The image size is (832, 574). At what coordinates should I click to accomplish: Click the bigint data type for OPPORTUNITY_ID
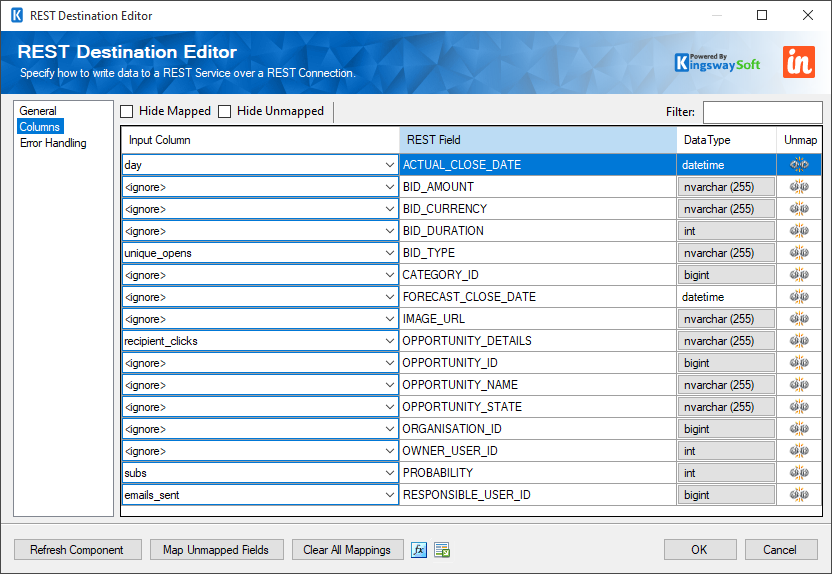(x=726, y=363)
